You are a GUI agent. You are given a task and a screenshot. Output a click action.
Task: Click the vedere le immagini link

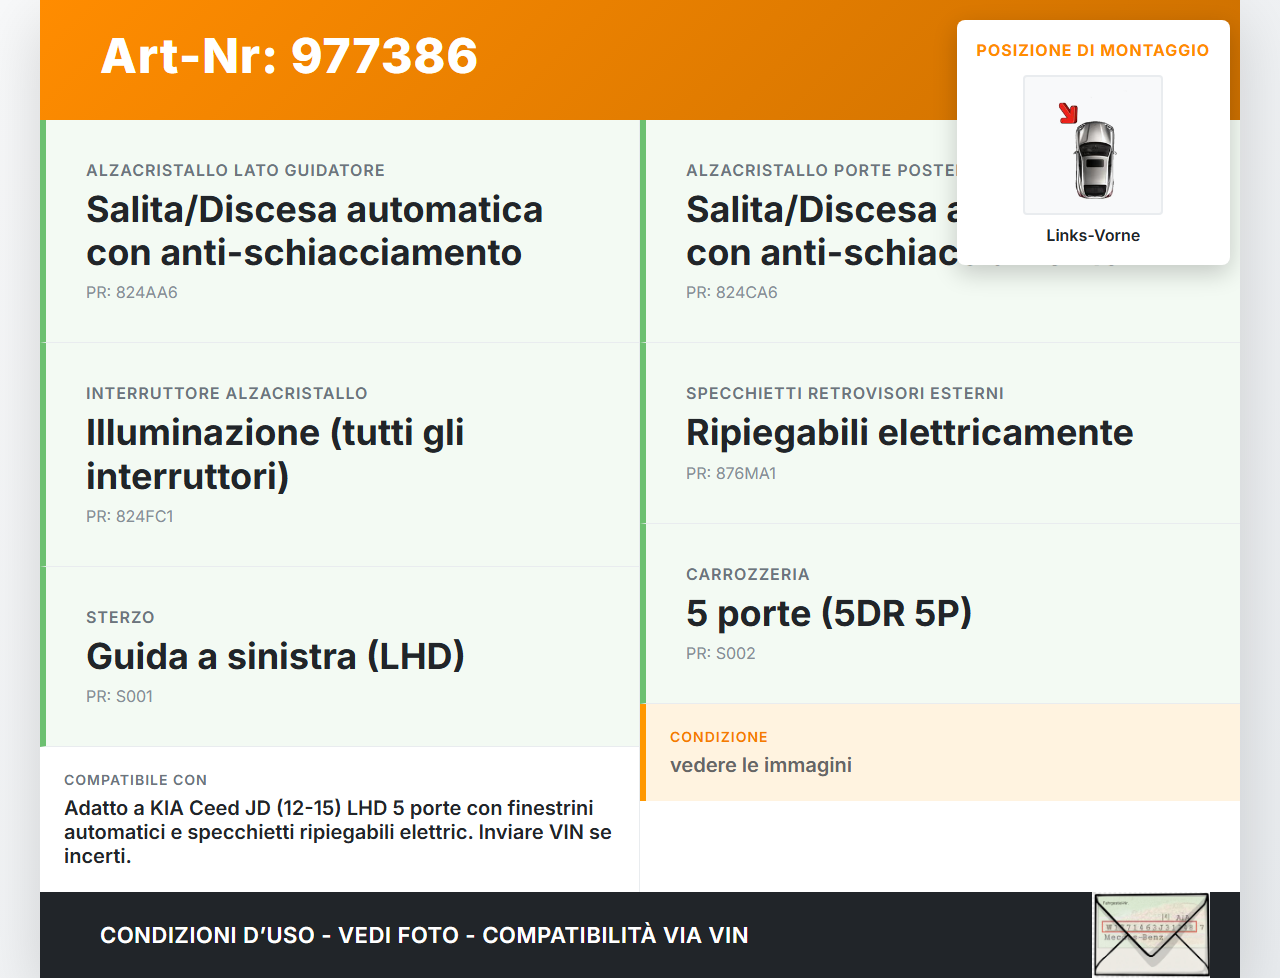click(760, 765)
